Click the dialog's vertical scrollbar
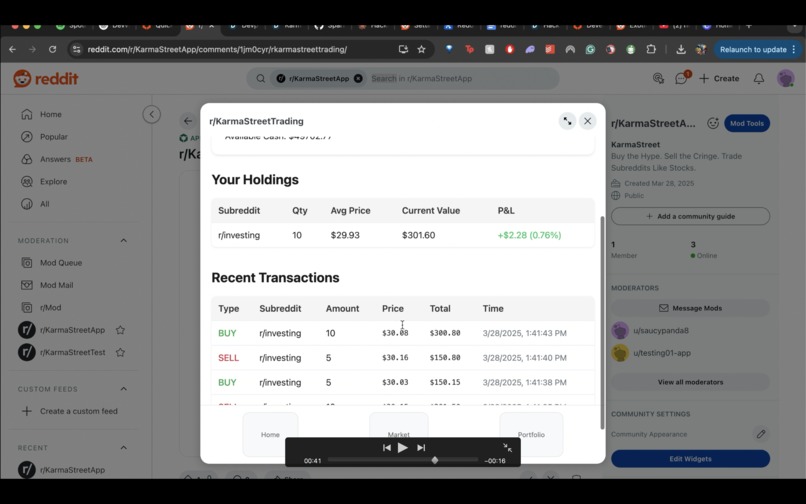Image resolution: width=806 pixels, height=504 pixels. coord(602,322)
